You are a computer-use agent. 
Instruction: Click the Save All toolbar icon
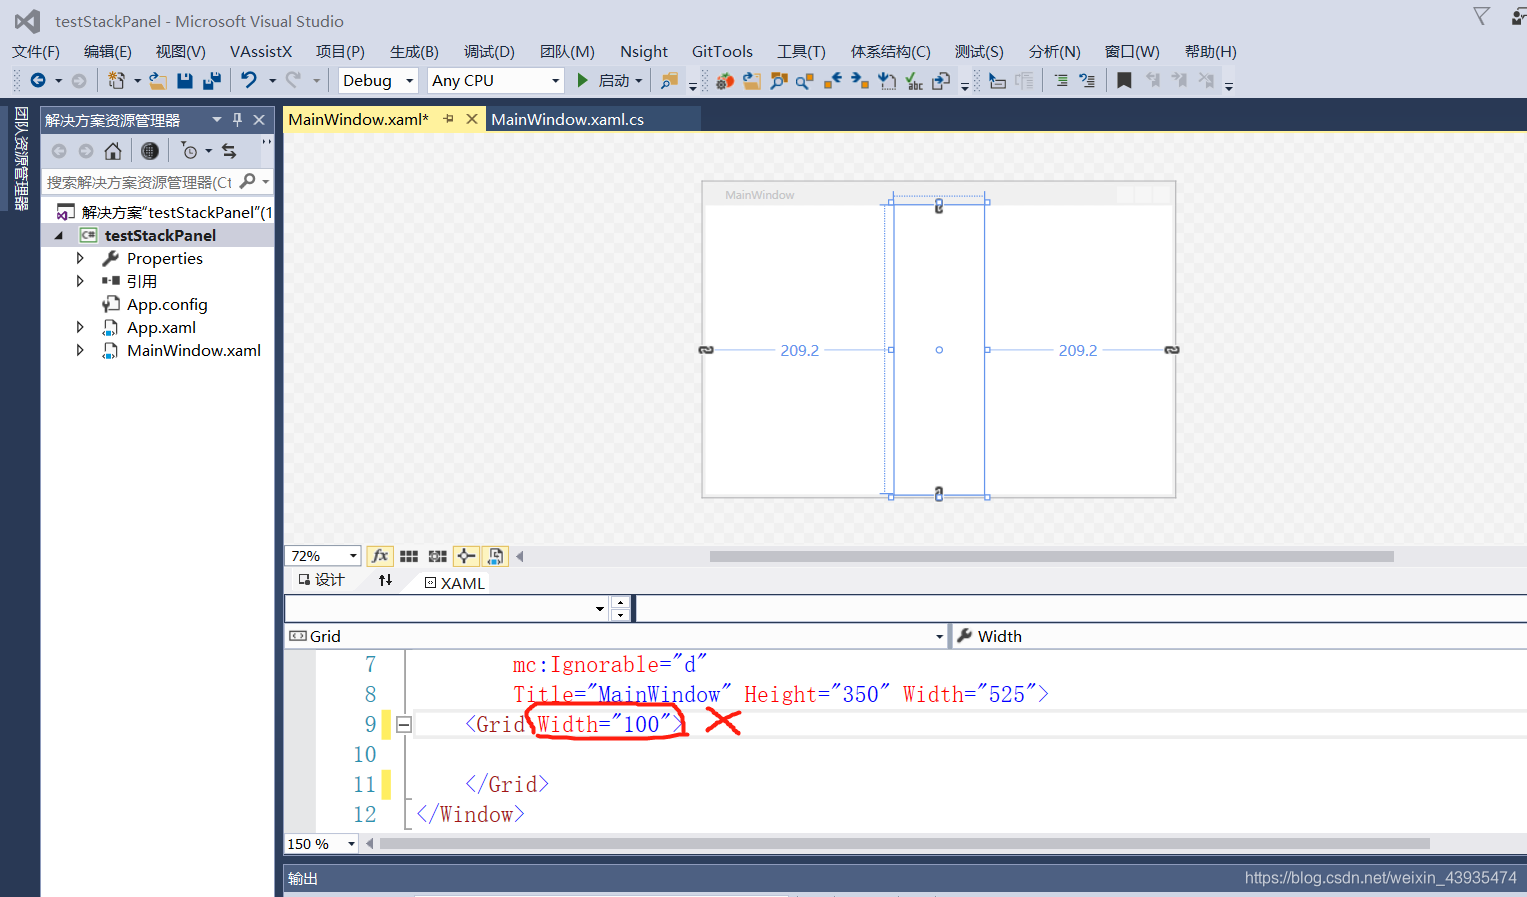tap(212, 81)
